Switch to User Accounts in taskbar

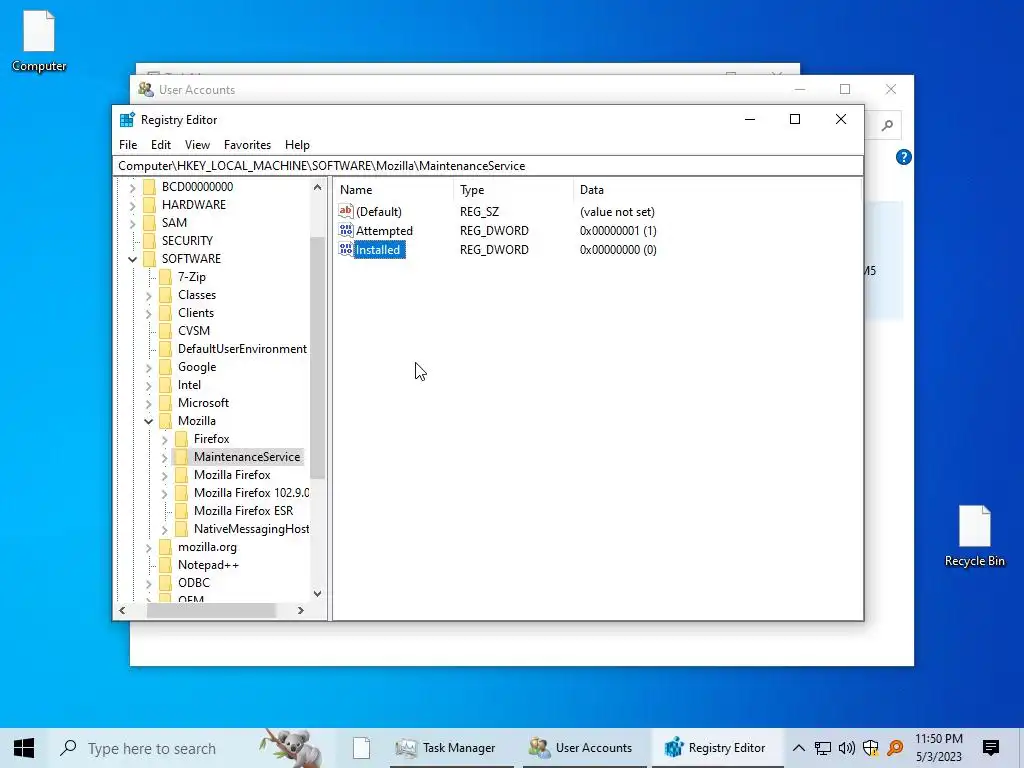[583, 748]
